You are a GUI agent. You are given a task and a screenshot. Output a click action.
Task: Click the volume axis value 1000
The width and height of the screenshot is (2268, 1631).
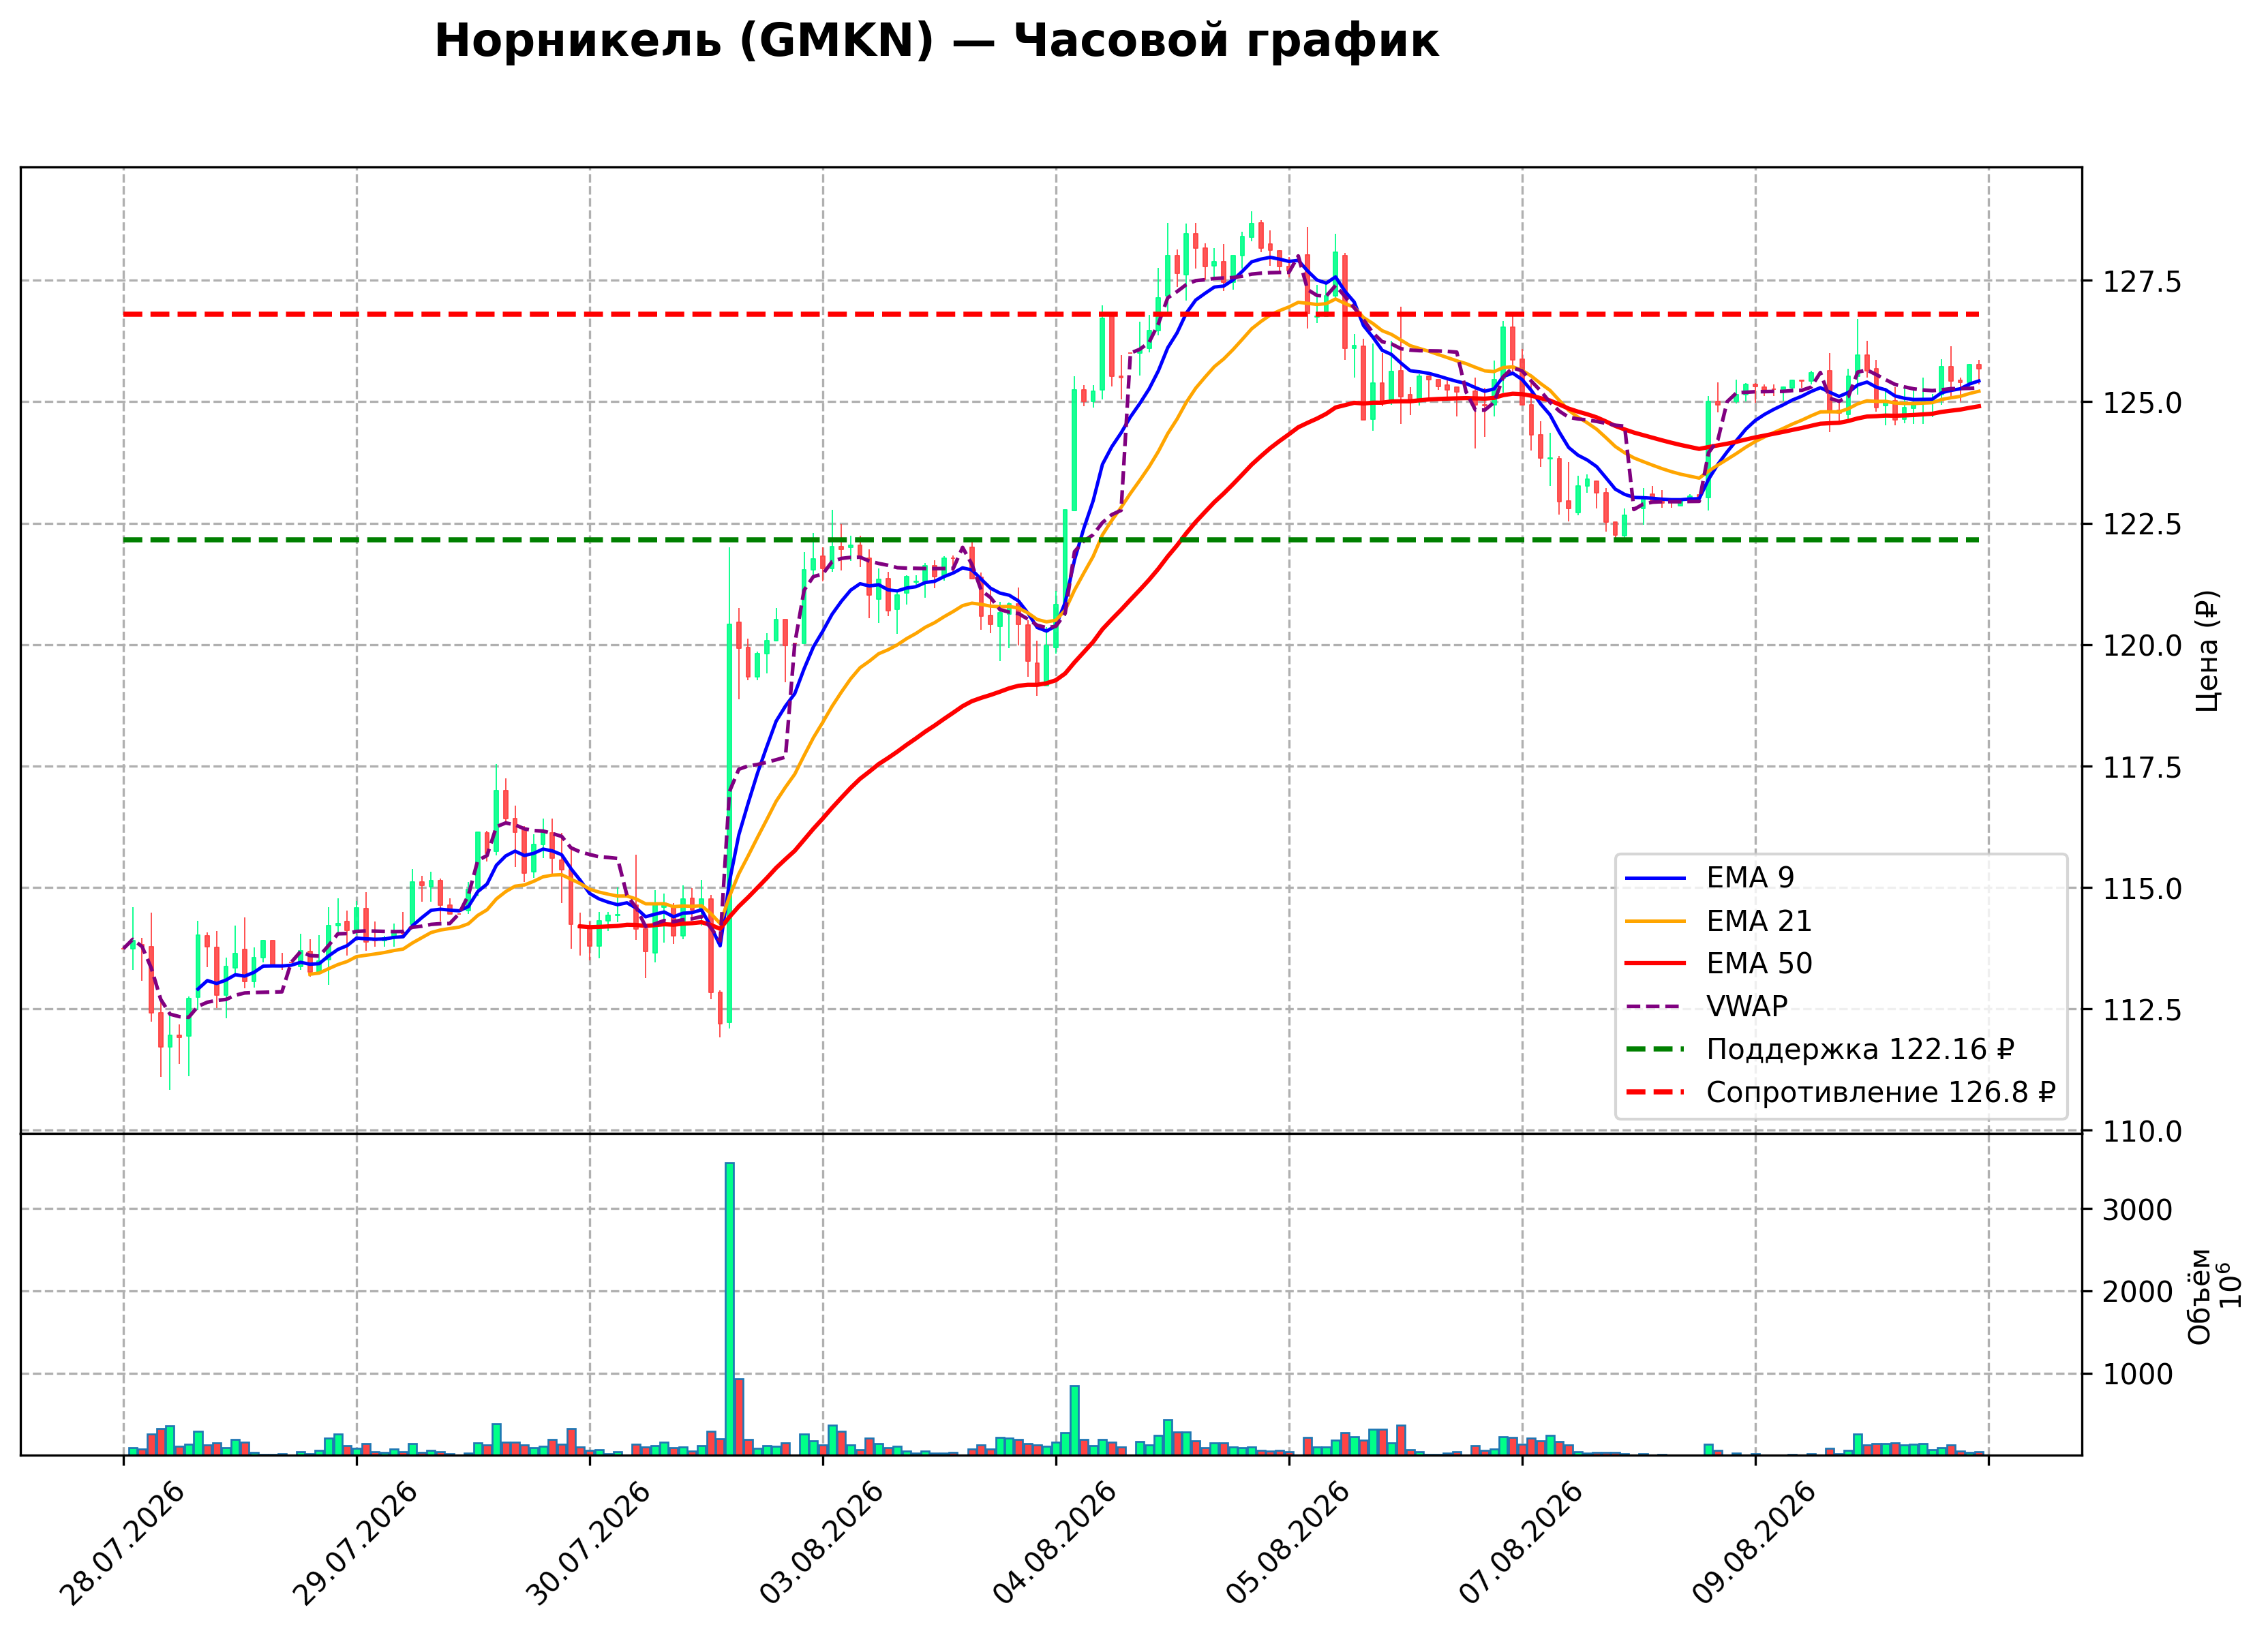[2137, 1375]
